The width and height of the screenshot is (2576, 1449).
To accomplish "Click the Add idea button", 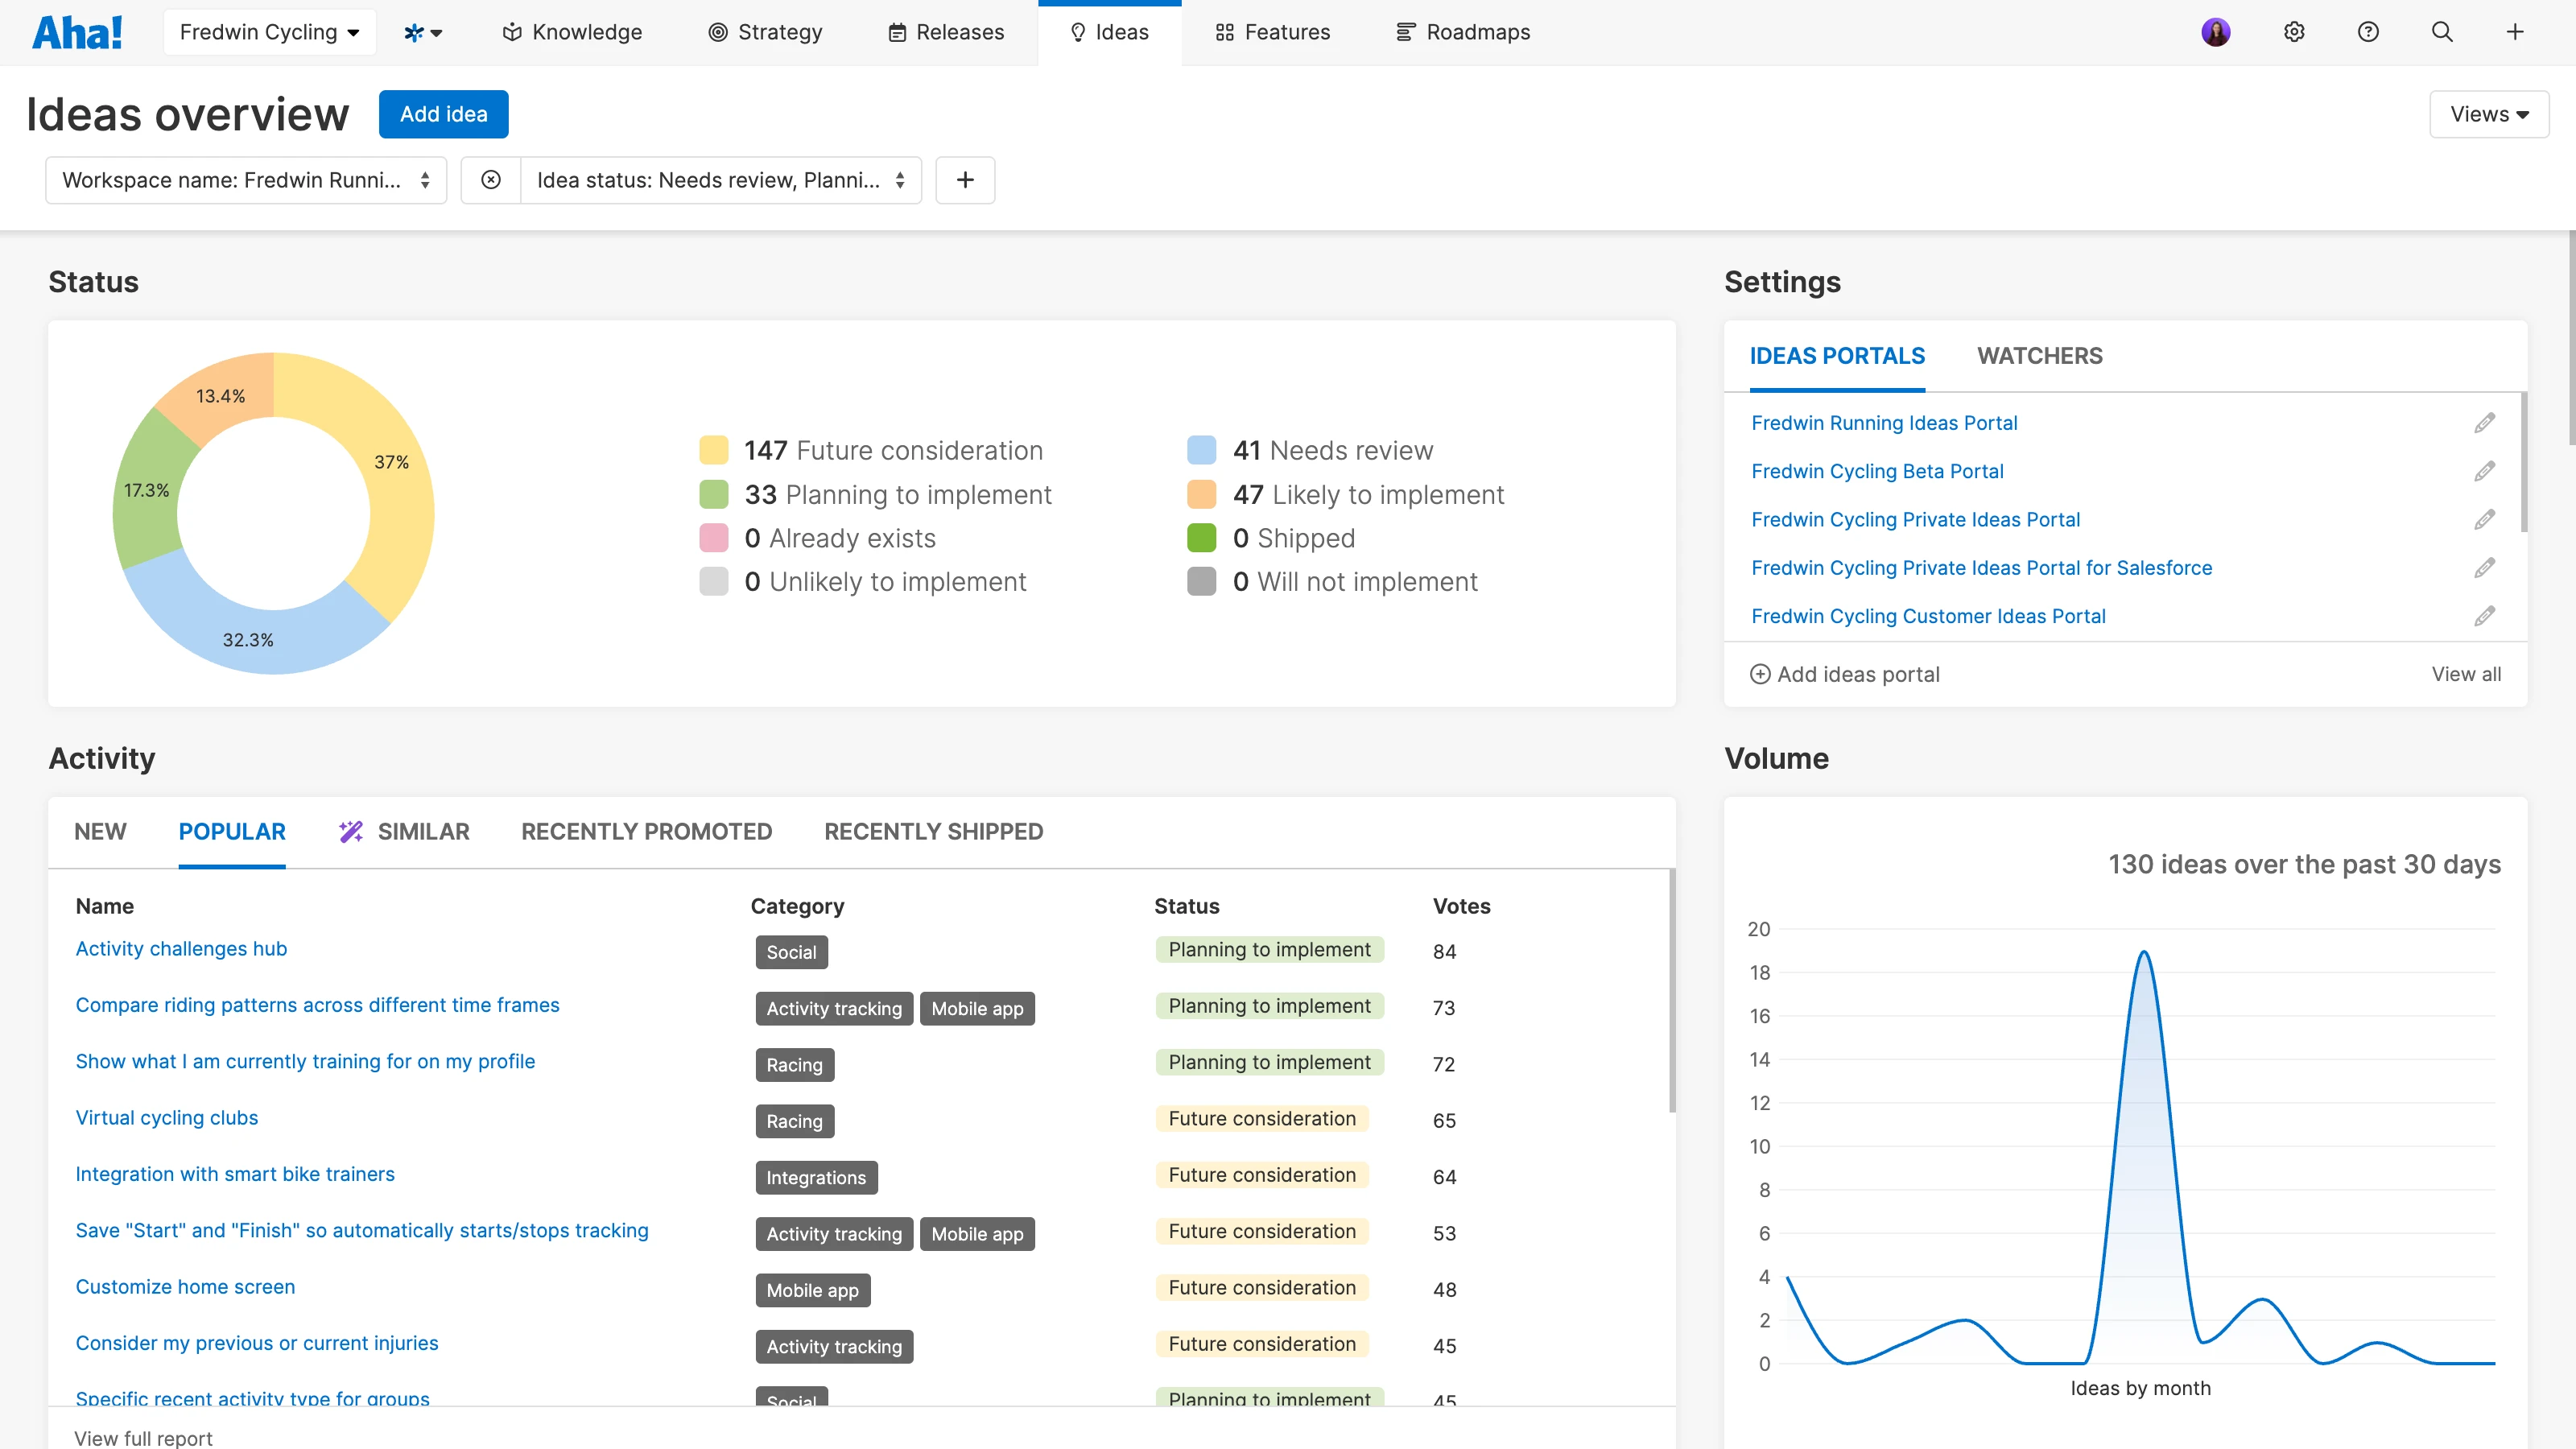I will [443, 114].
